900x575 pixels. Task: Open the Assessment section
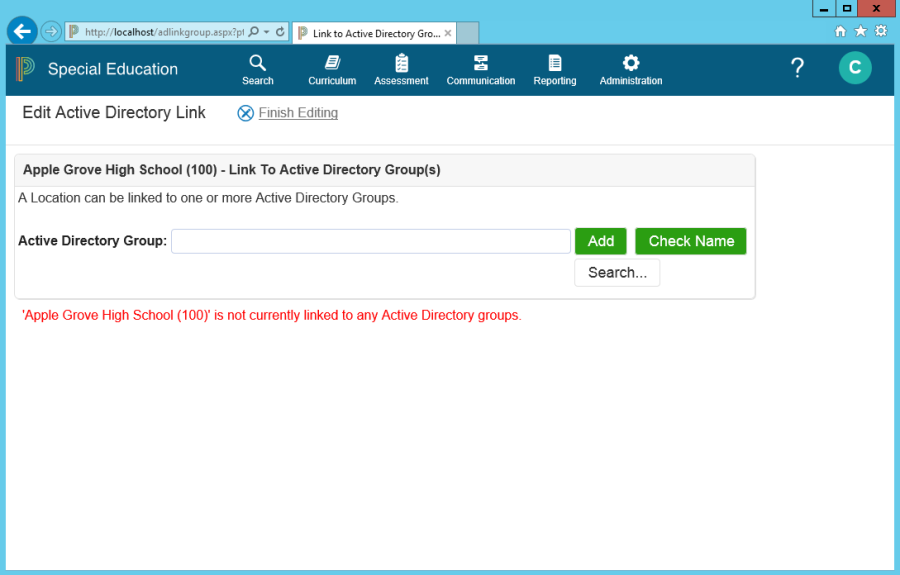coord(401,69)
